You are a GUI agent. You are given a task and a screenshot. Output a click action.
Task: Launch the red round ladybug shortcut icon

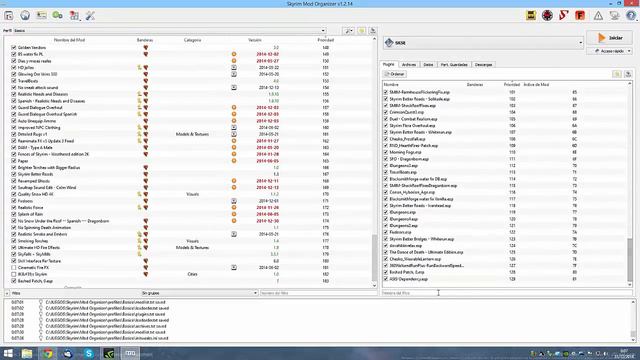tap(547, 16)
